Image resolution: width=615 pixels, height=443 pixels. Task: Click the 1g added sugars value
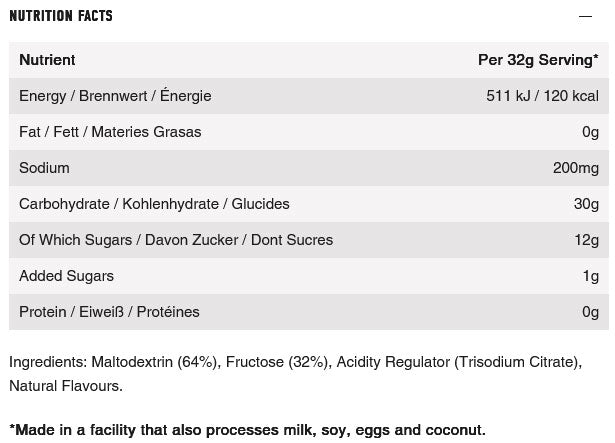pos(590,276)
